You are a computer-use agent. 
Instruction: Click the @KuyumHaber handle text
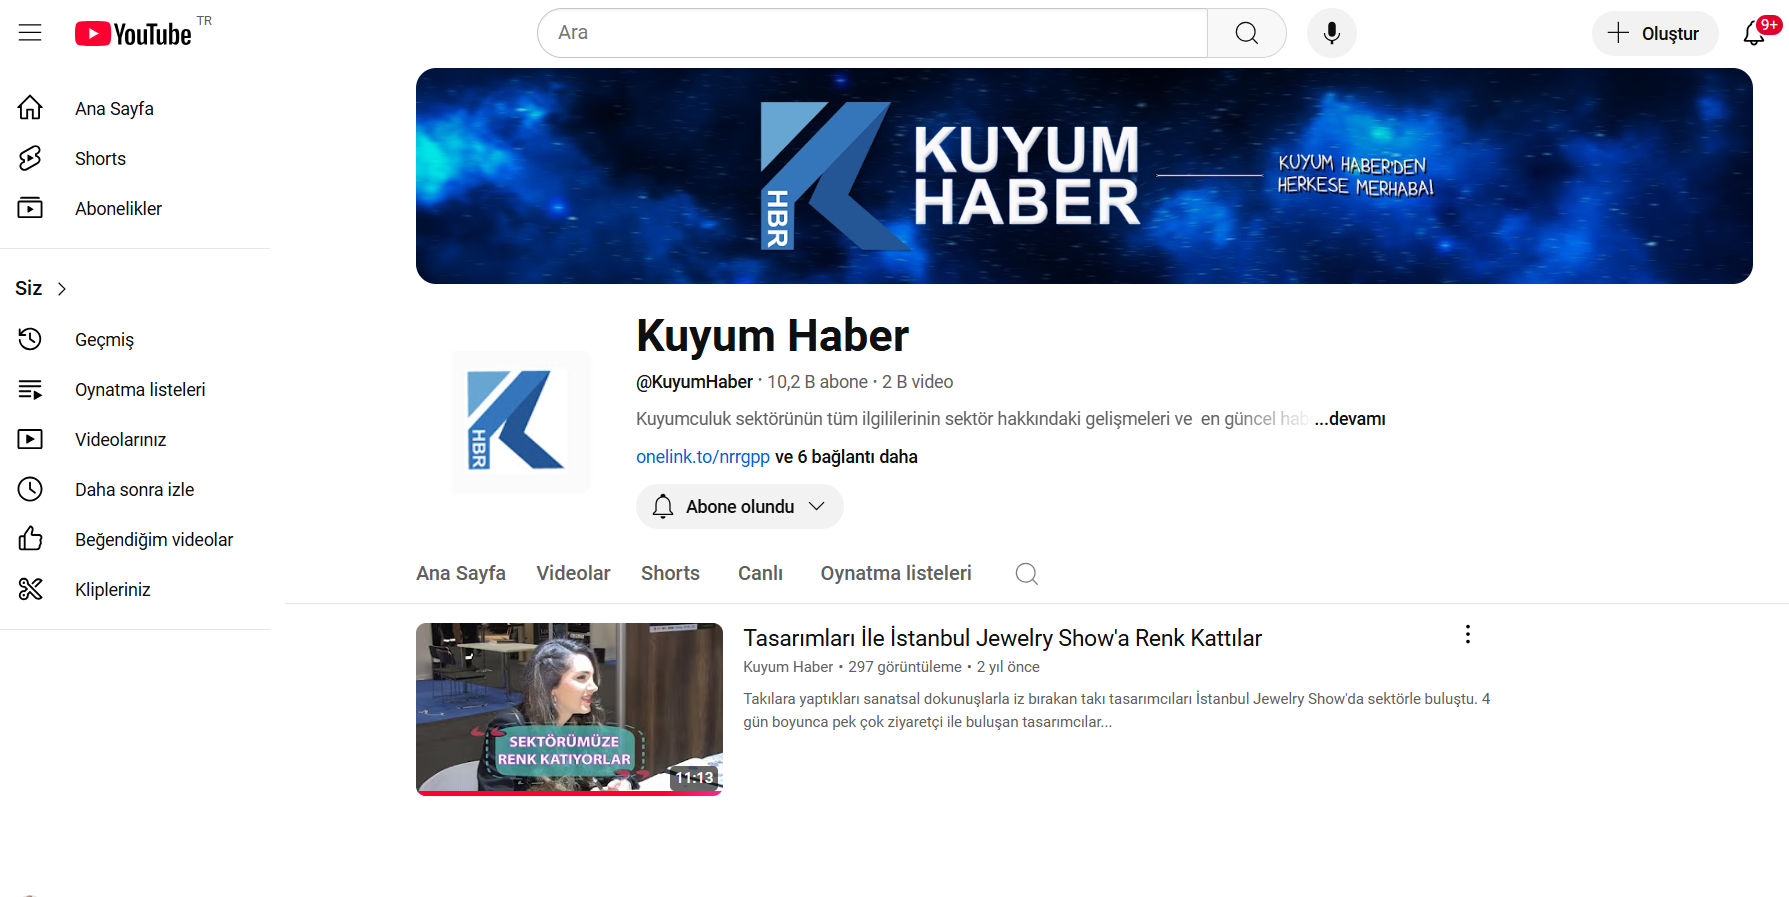point(694,382)
